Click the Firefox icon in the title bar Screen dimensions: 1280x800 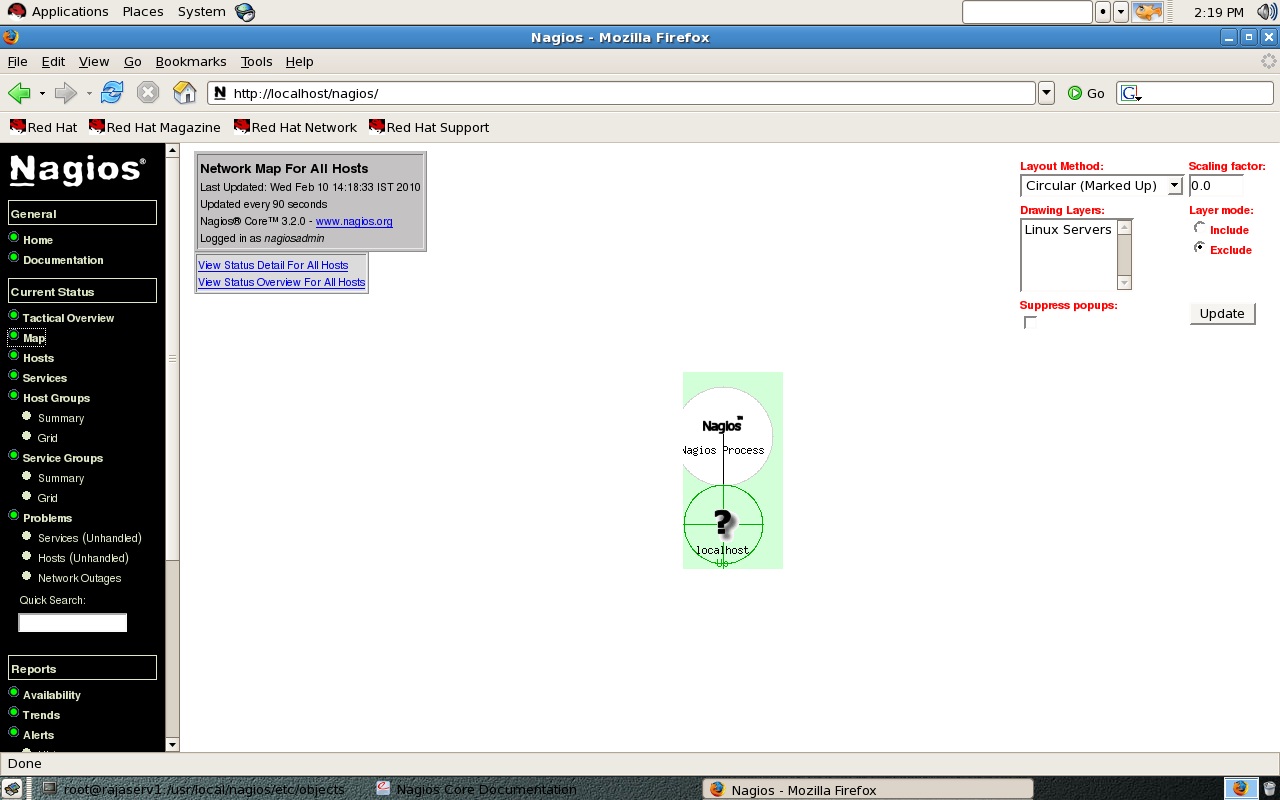tap(11, 37)
